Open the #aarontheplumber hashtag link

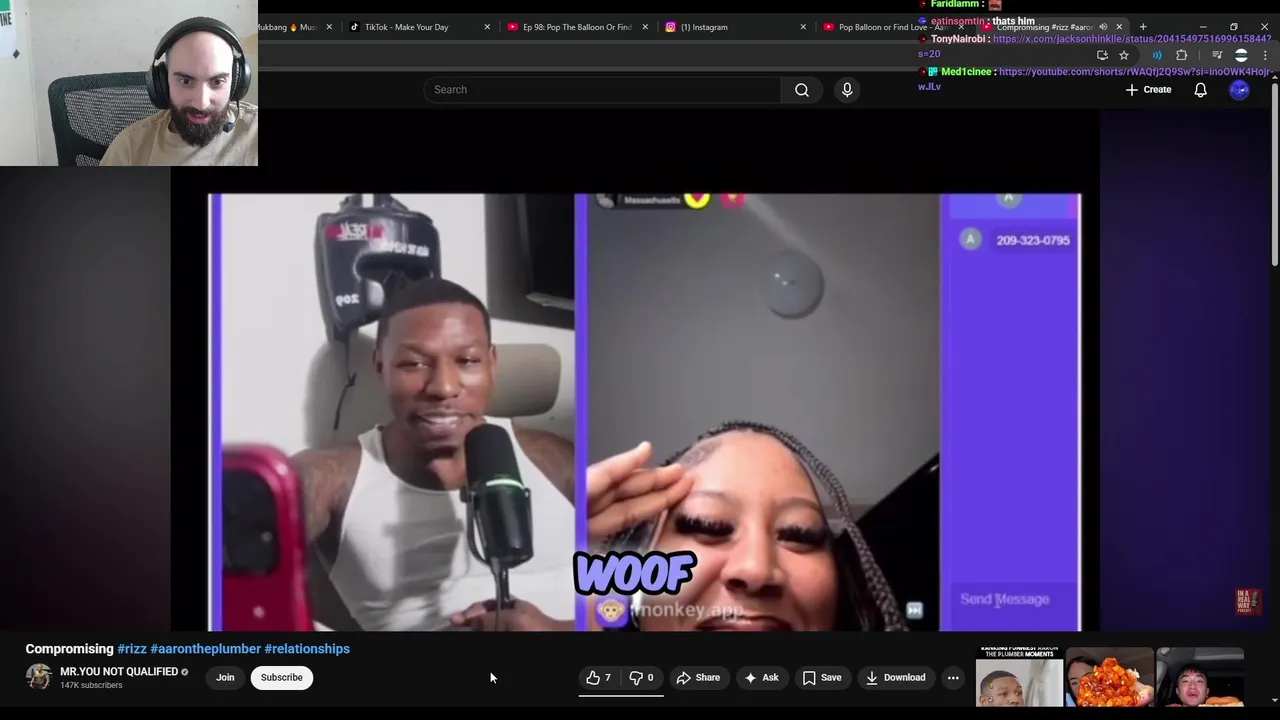(205, 649)
